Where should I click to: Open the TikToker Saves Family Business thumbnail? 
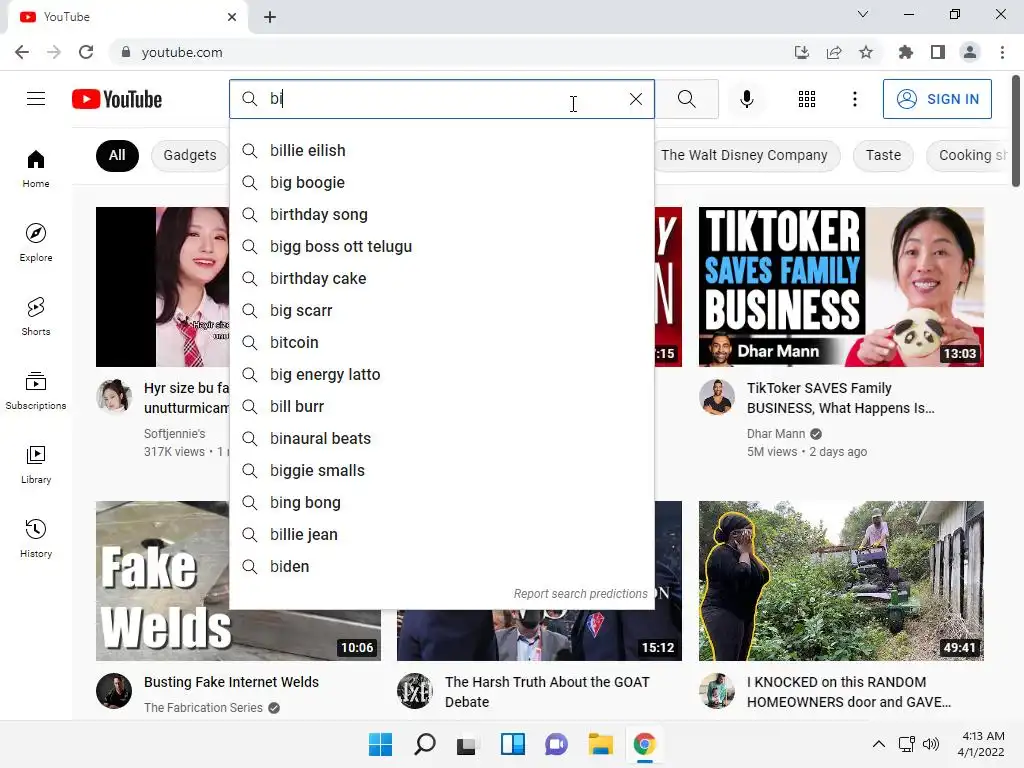point(841,287)
